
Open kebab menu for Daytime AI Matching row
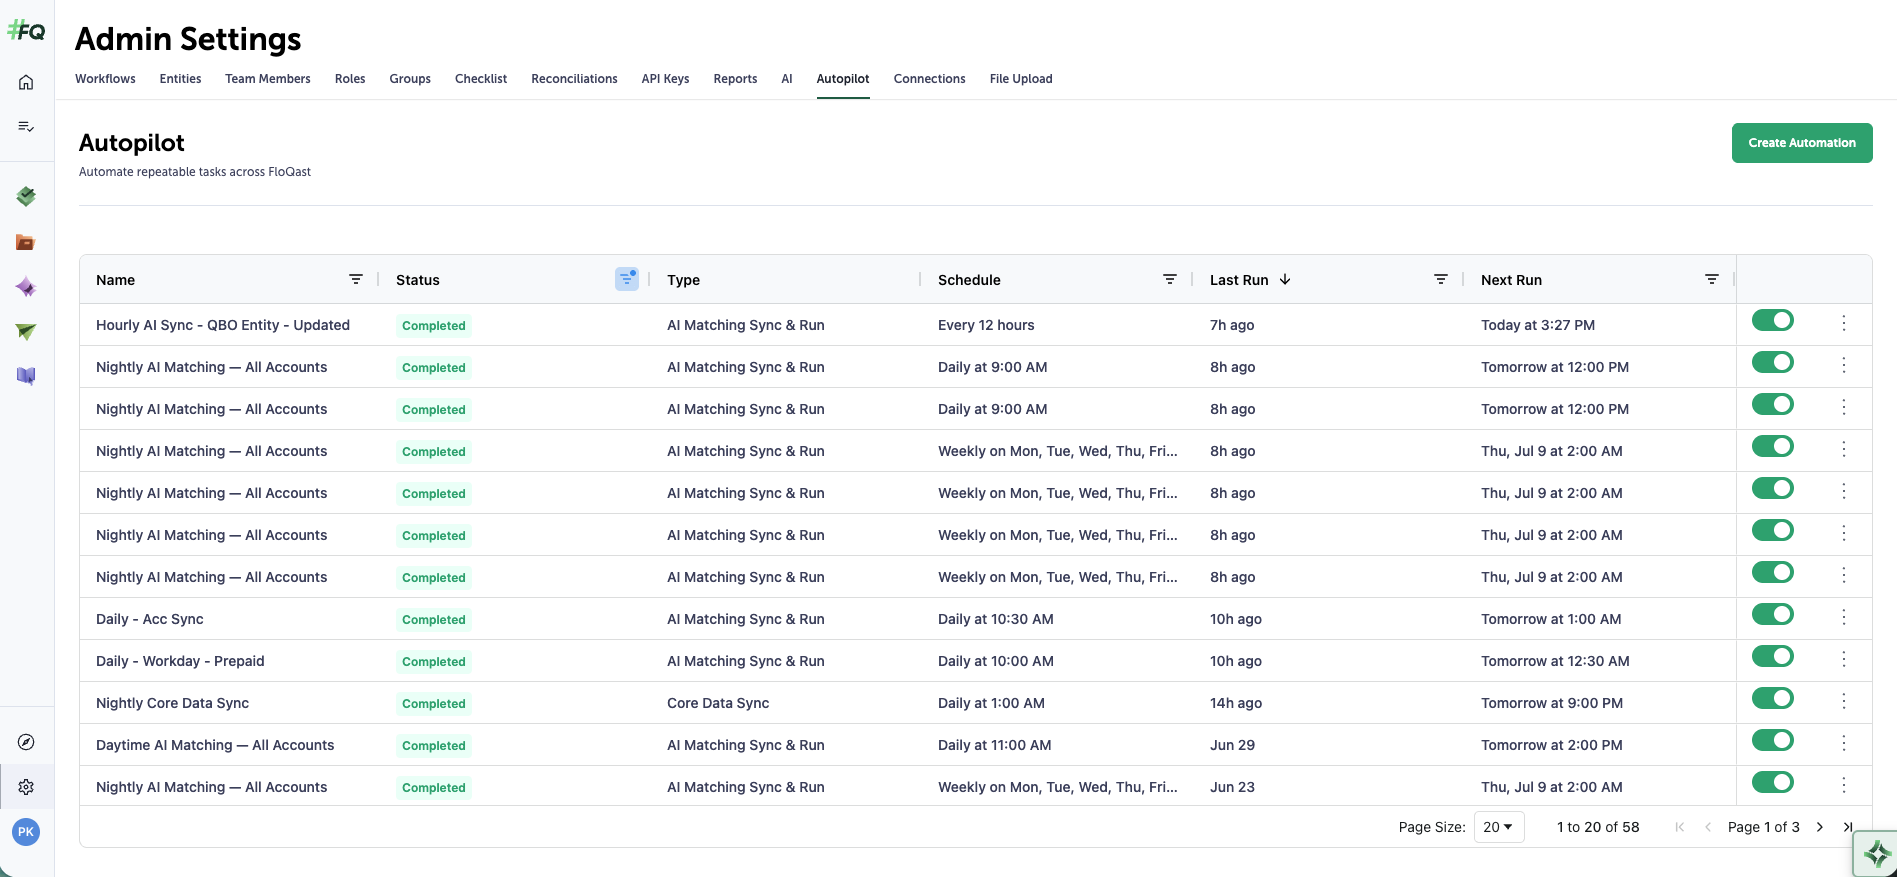[1844, 743]
